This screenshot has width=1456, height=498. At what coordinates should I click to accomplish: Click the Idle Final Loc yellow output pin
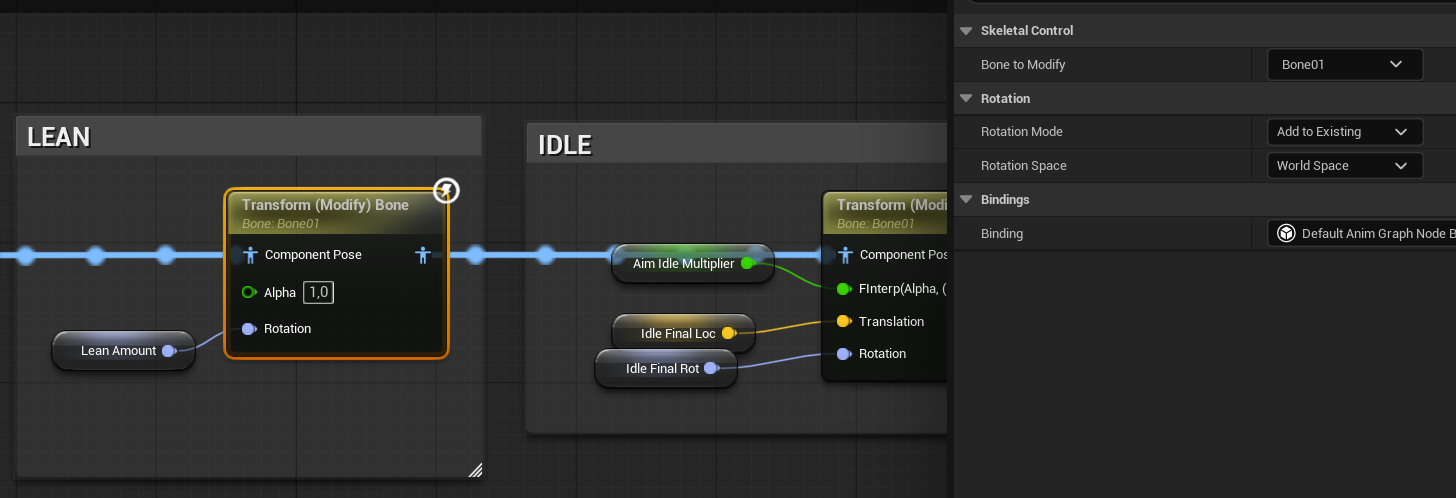click(728, 333)
